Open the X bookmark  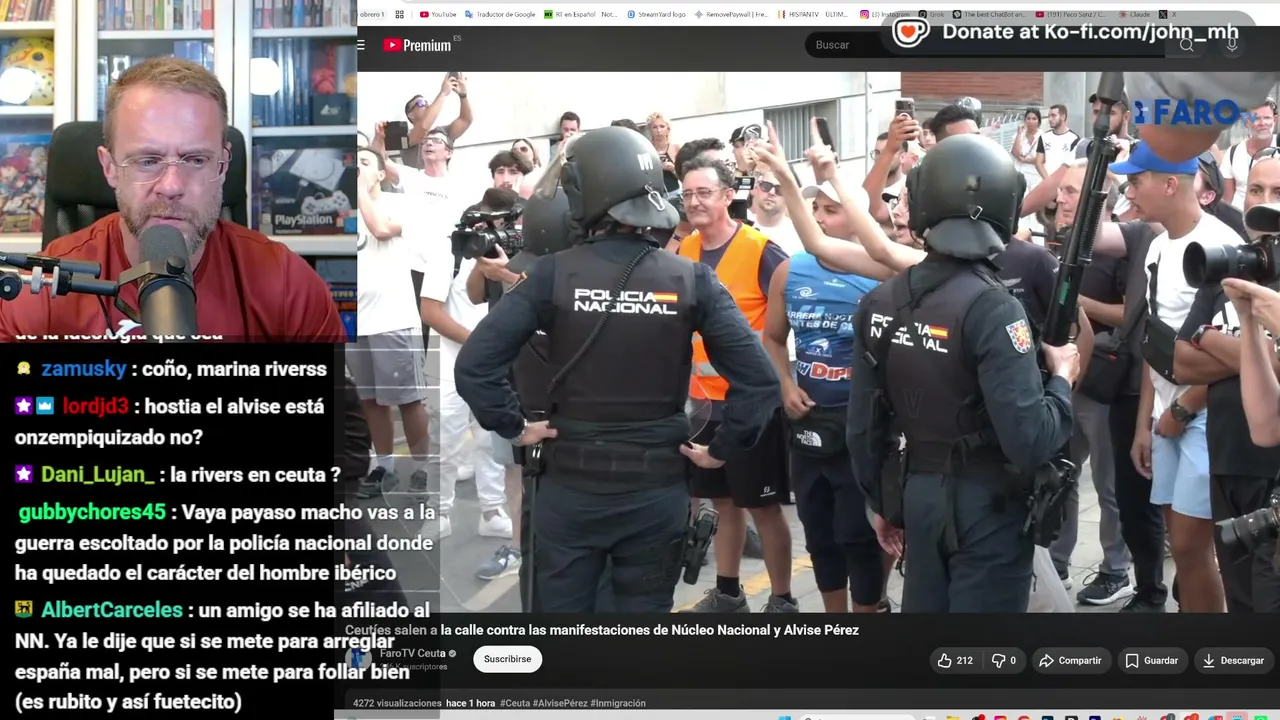[1169, 14]
